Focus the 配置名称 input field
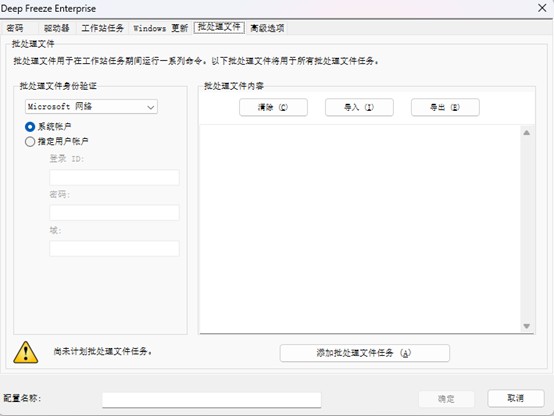554x416 pixels. pos(212,400)
